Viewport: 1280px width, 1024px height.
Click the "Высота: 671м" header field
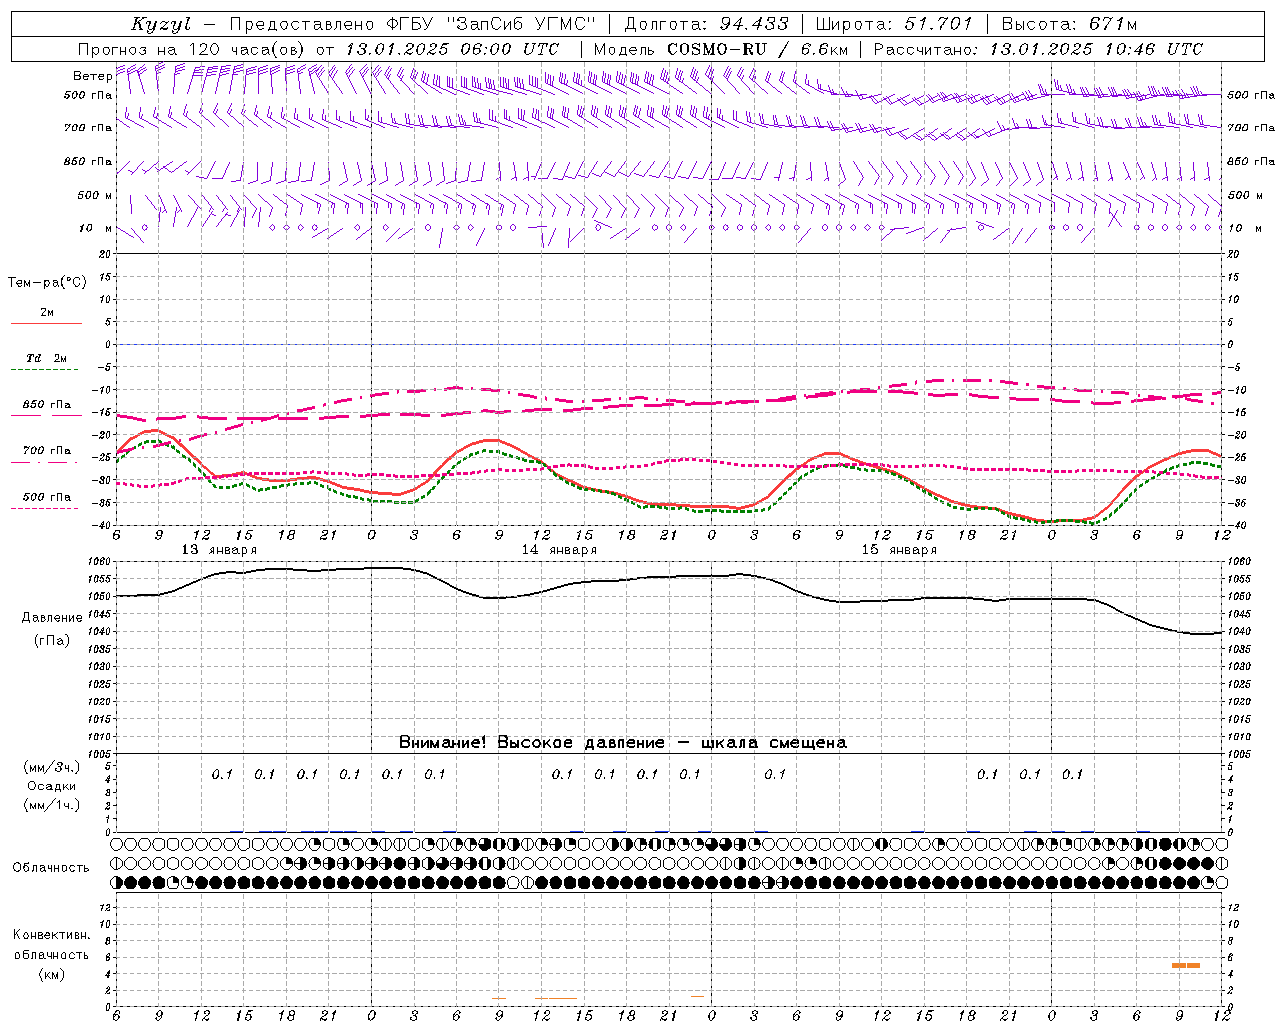coord(1068,24)
